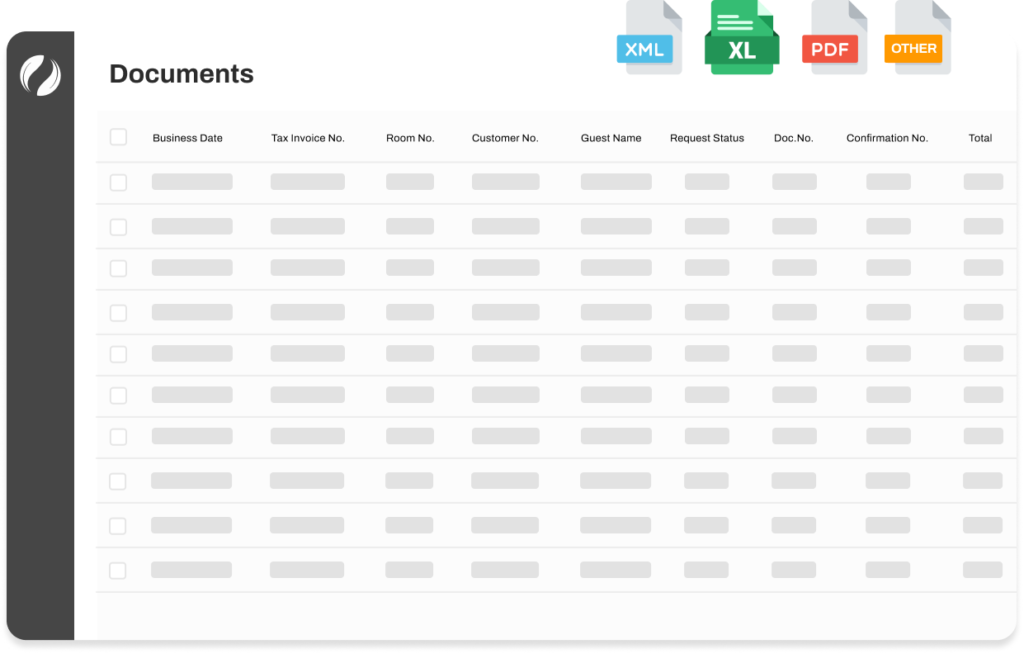Sort by the Total column header

(980, 138)
